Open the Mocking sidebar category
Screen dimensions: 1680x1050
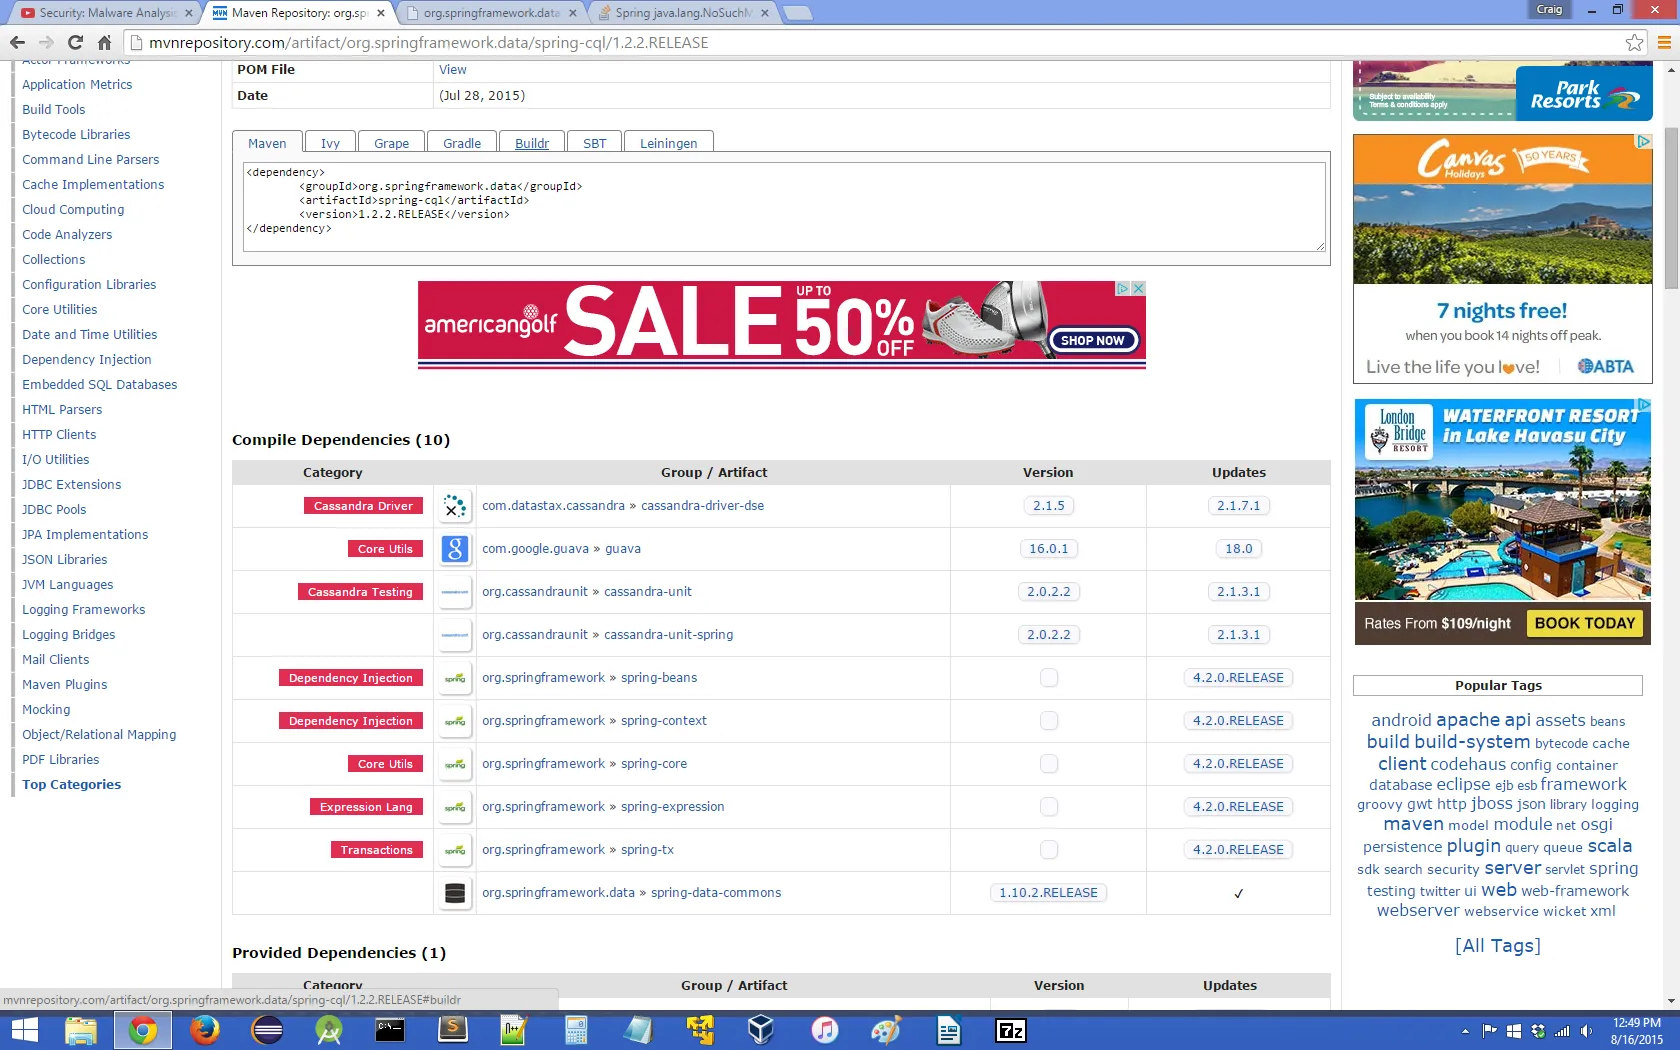(46, 710)
